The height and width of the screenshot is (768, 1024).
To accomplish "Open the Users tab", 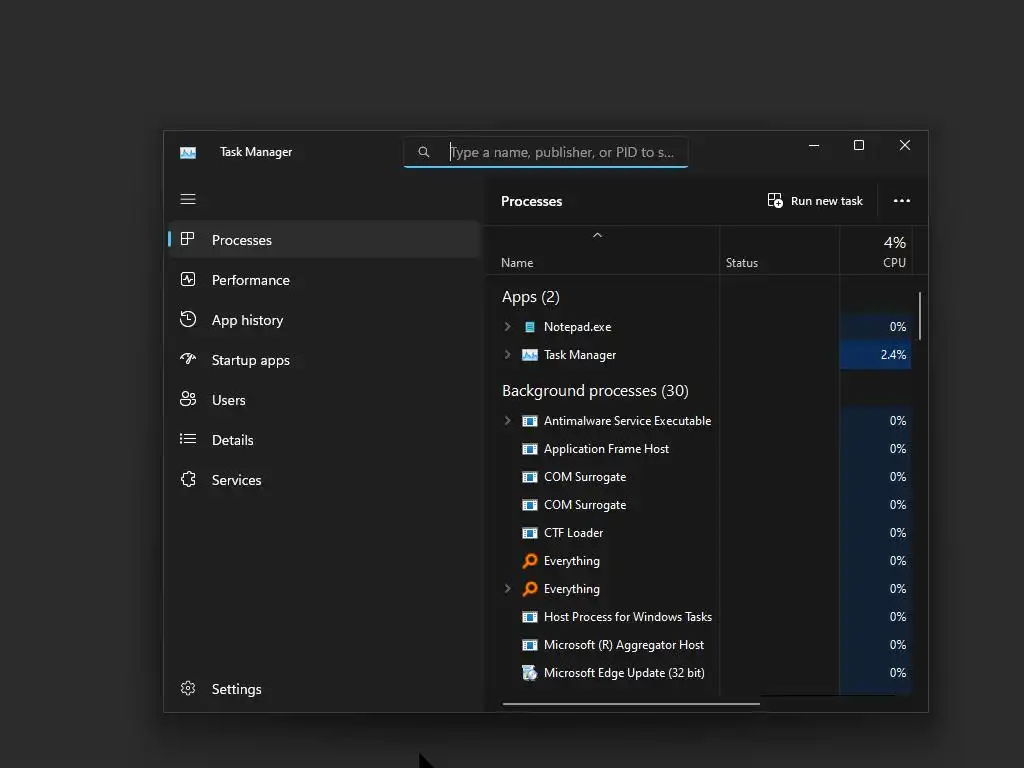I will [324, 400].
